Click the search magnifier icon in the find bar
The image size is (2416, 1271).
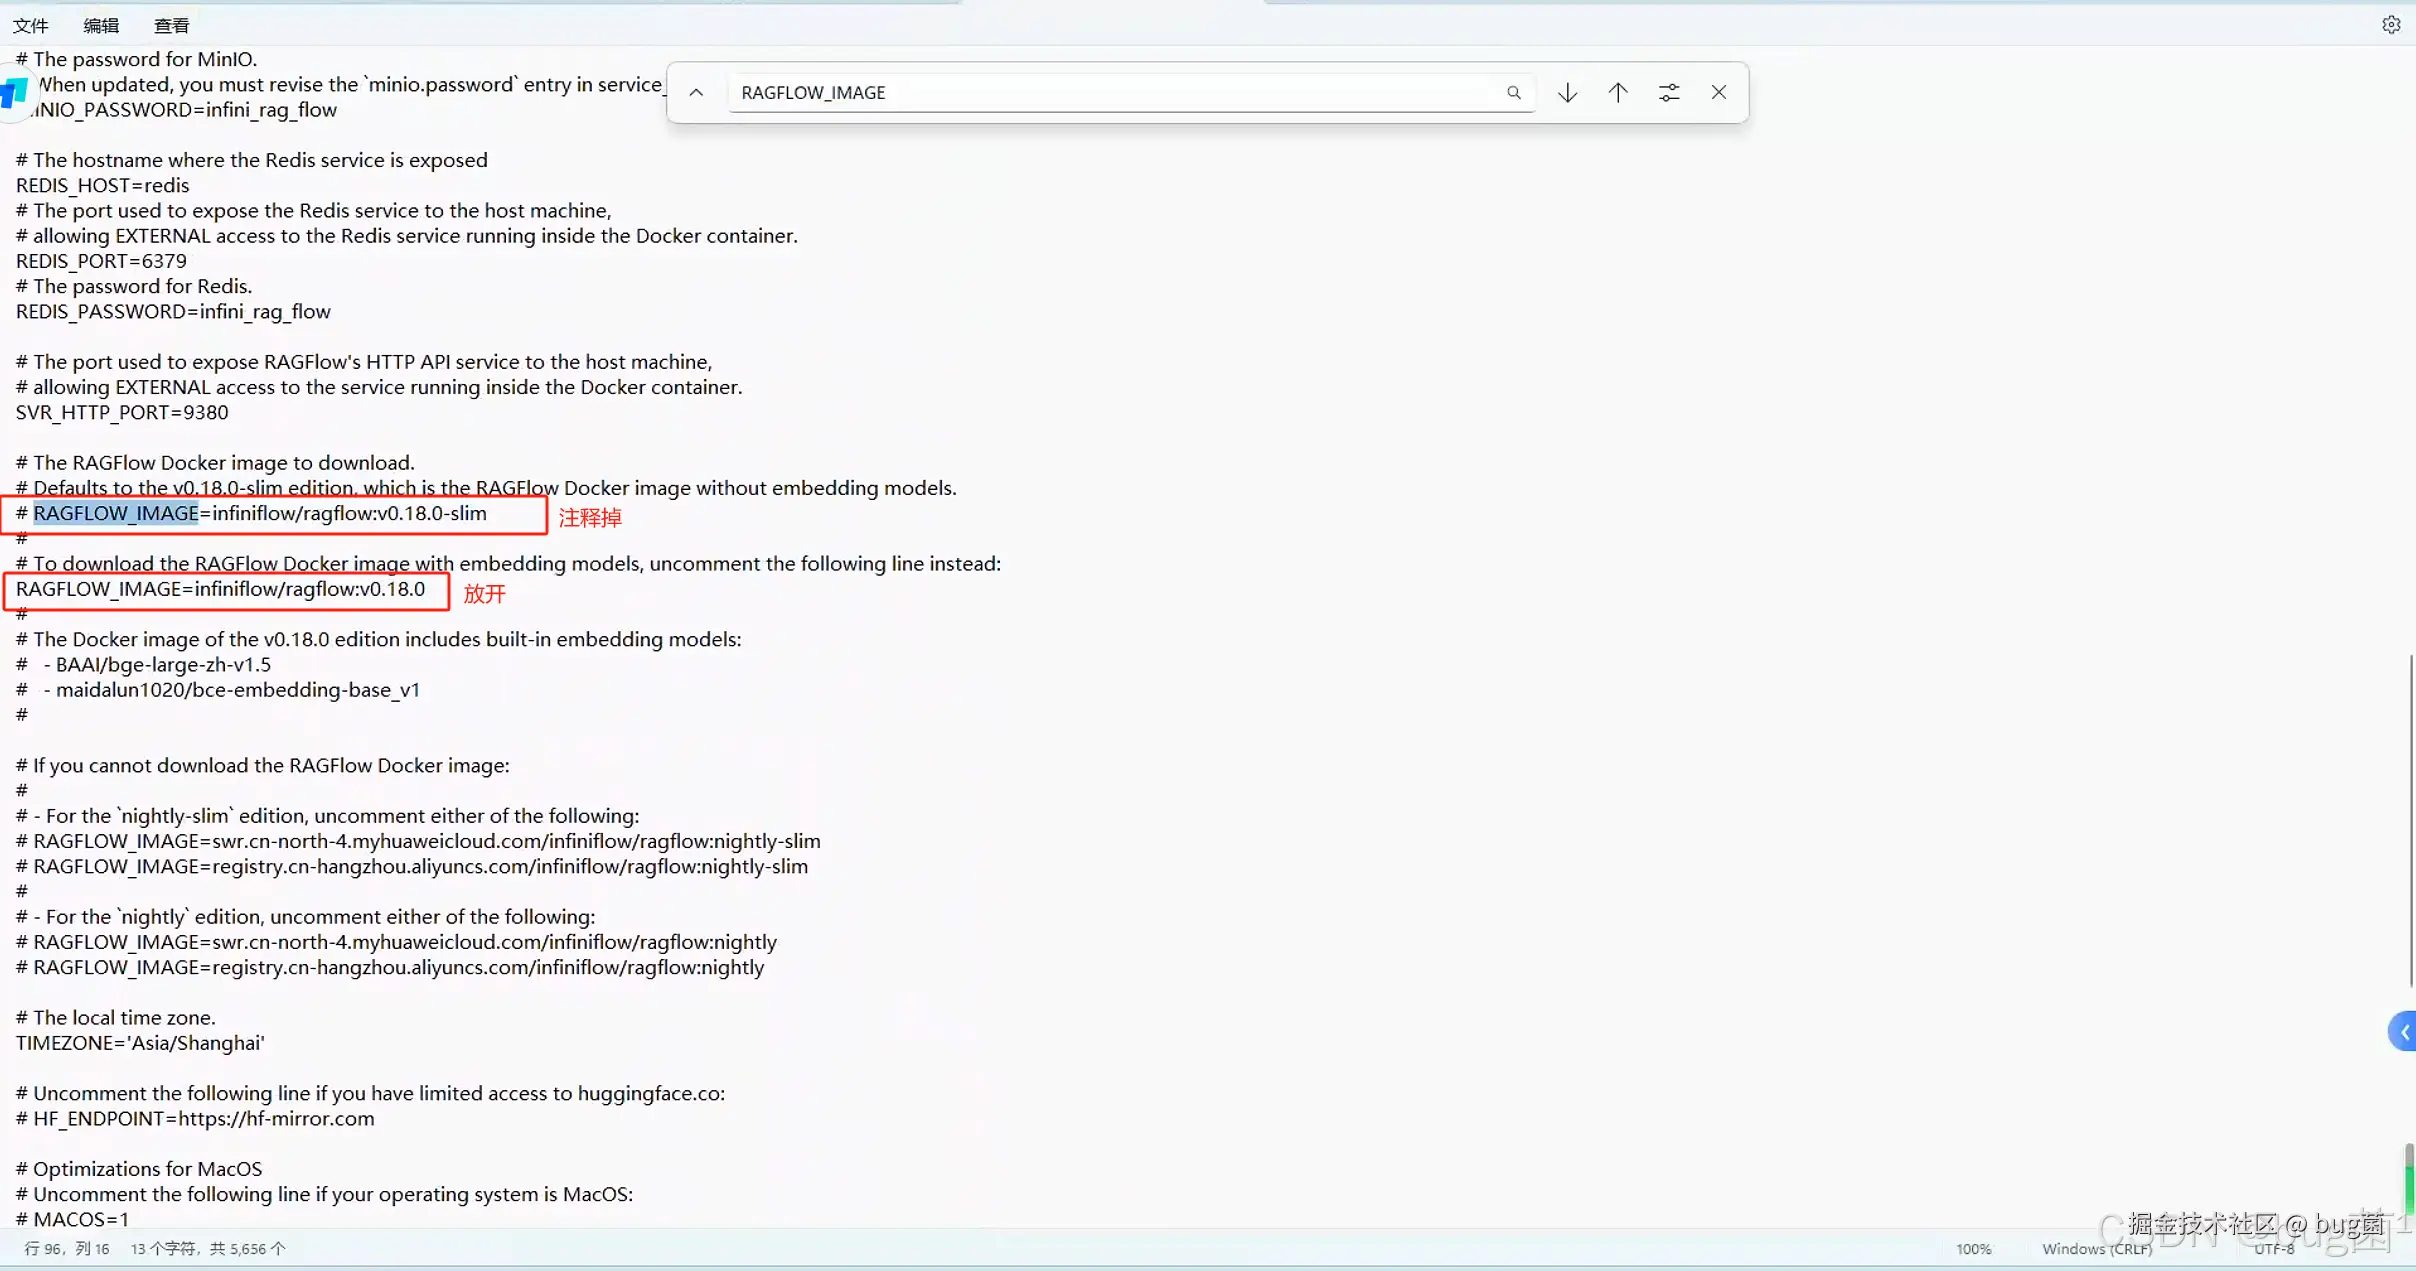1513,92
